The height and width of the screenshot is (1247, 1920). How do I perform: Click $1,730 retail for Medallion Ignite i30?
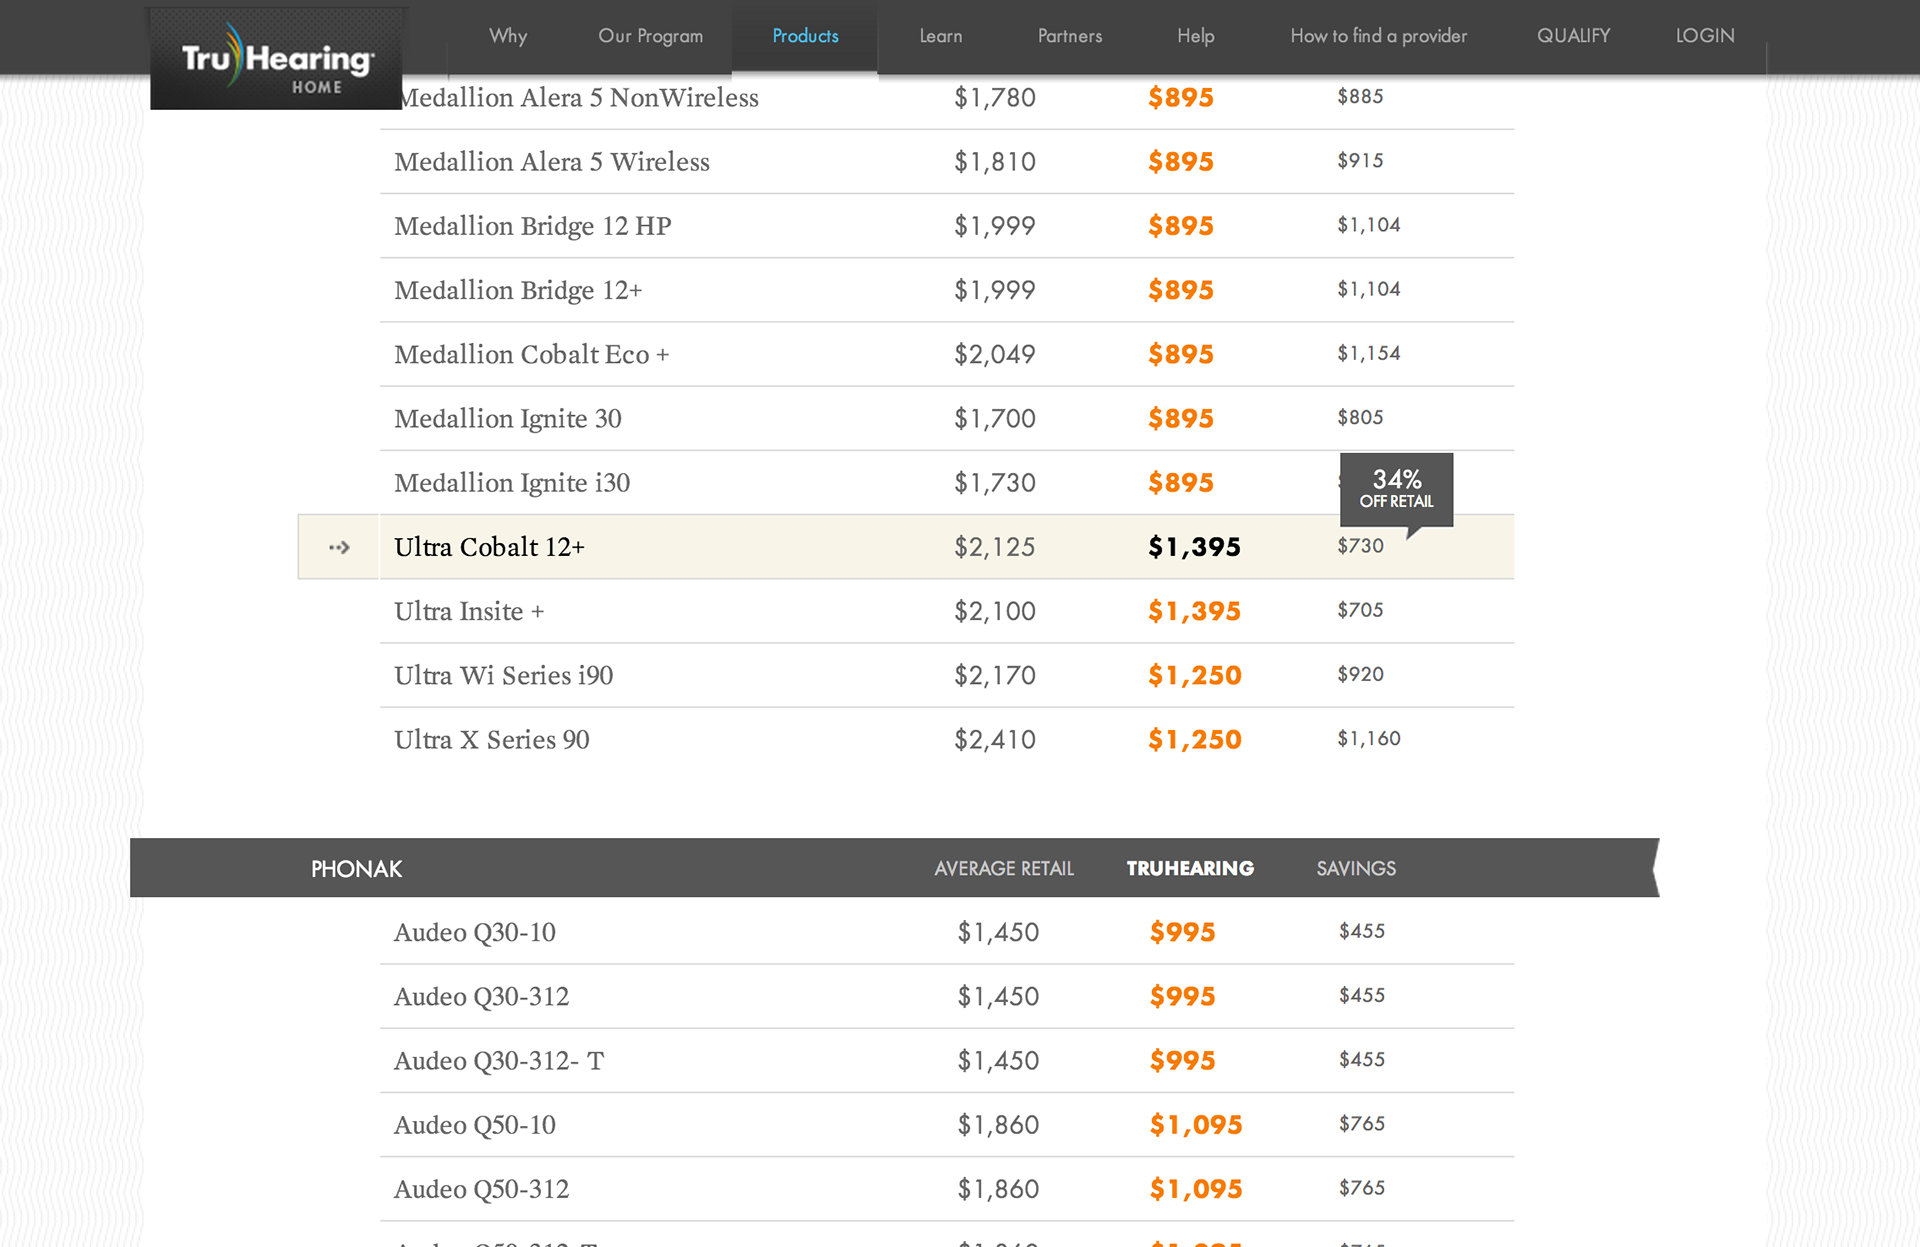click(x=995, y=483)
